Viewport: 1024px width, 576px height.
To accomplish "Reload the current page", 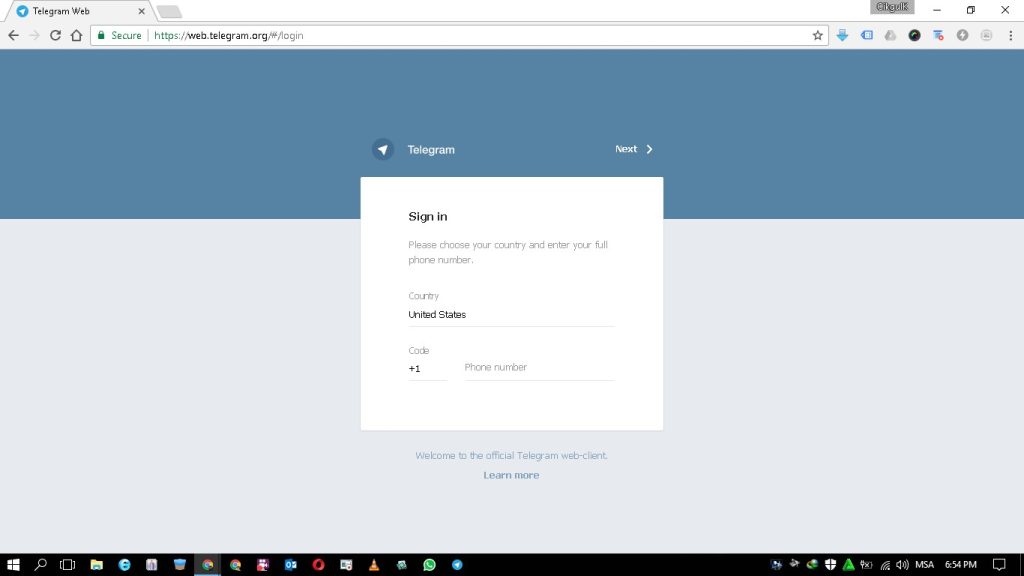I will tap(56, 35).
